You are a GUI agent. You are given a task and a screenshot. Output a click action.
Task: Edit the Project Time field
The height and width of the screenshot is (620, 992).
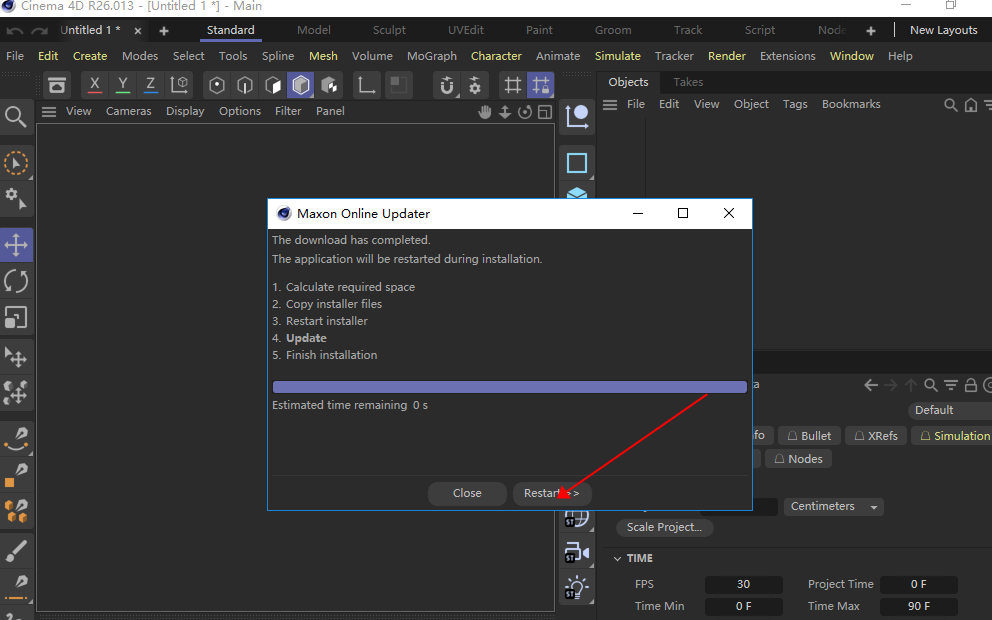(919, 585)
